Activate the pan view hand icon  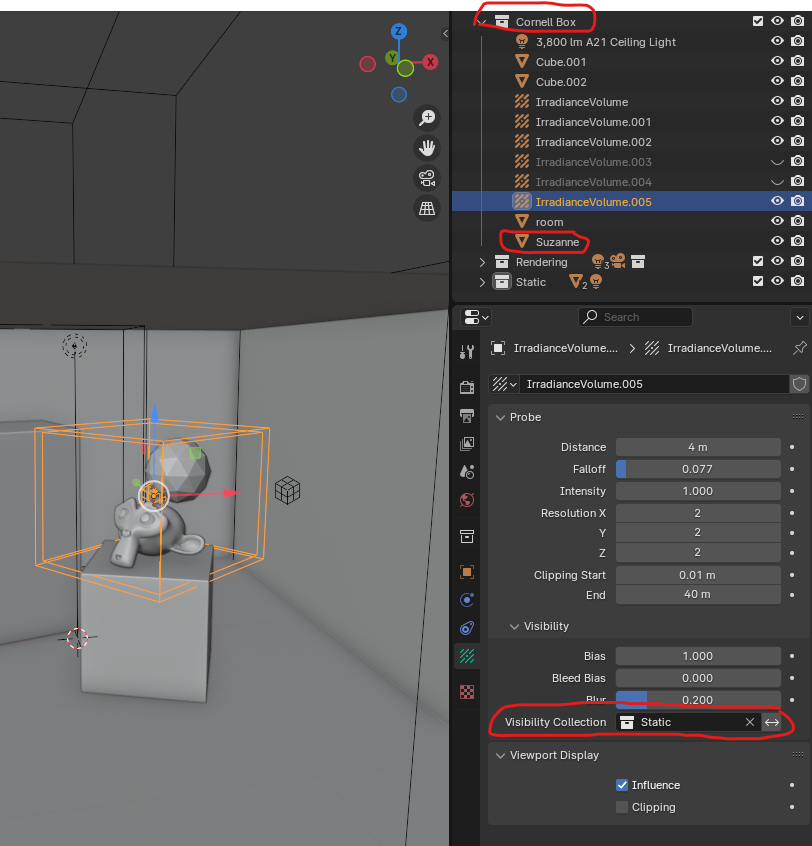pyautogui.click(x=427, y=148)
